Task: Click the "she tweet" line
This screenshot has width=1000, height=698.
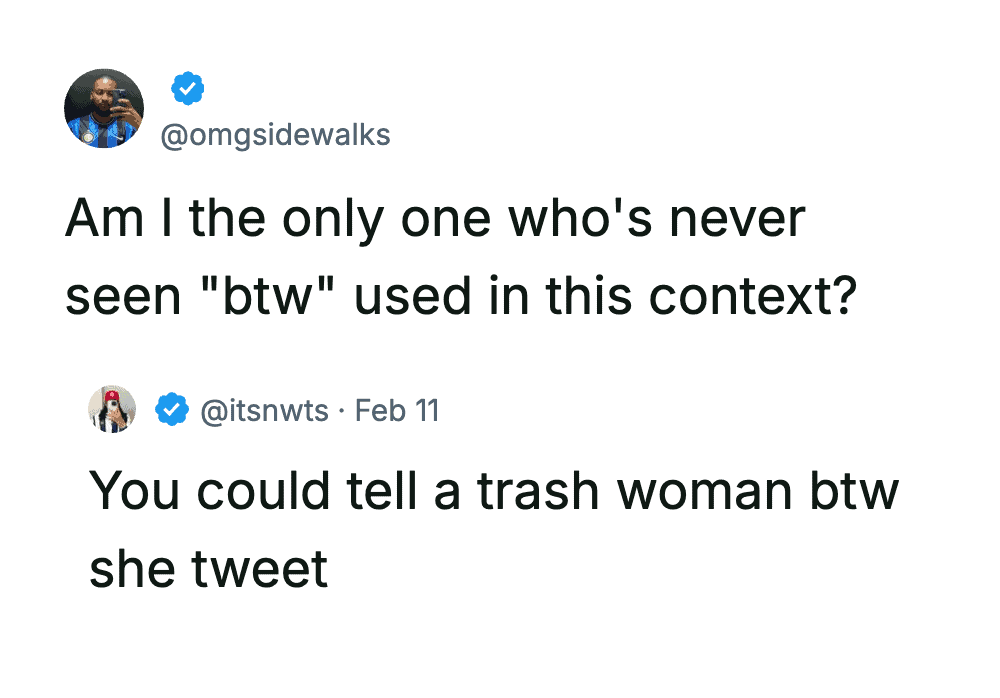Action: point(208,568)
